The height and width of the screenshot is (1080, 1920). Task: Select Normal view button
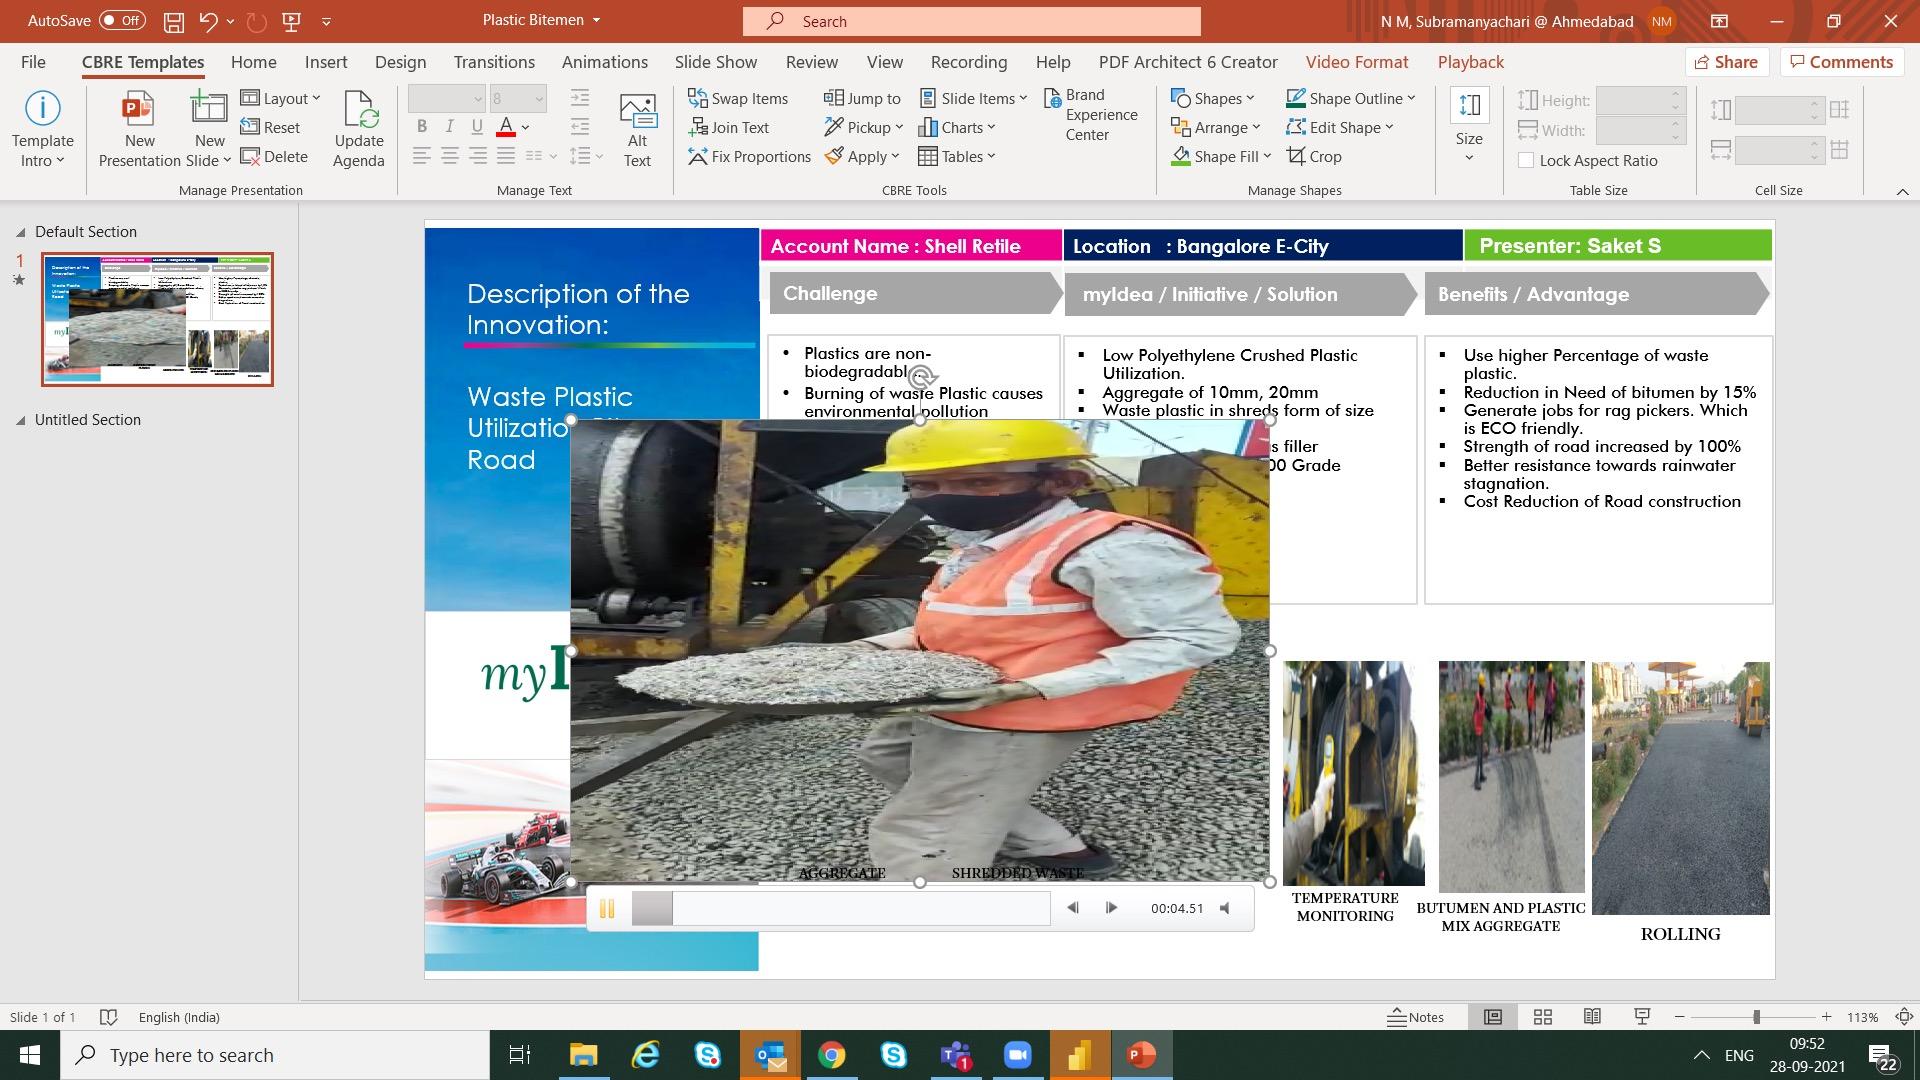(1493, 1017)
